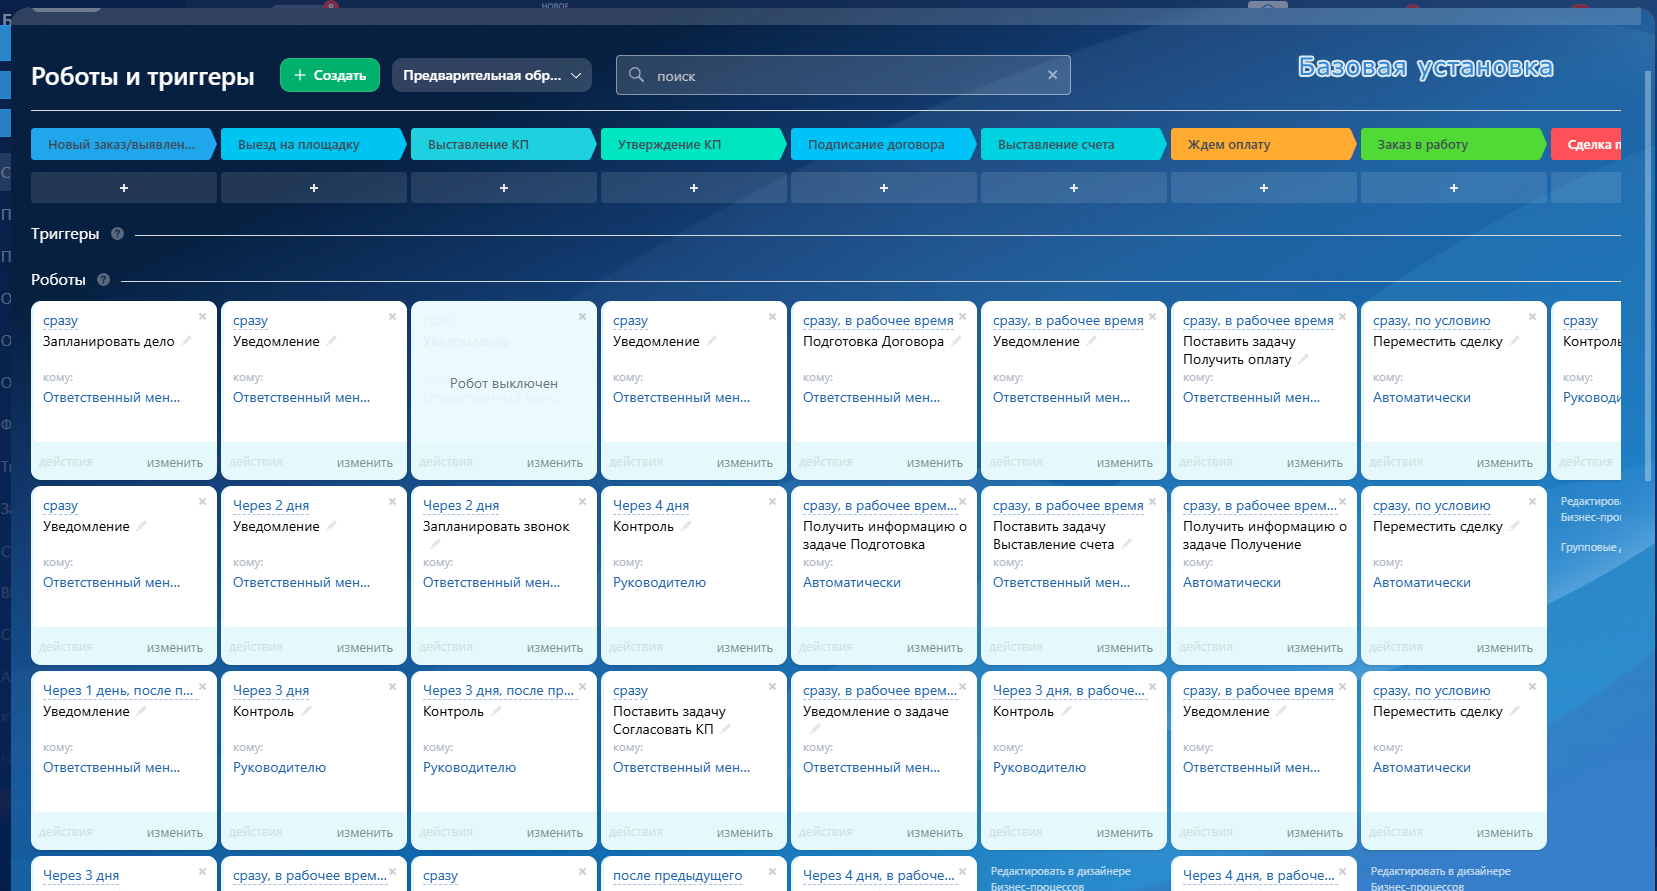1657x891 pixels.
Task: Select the green Заказ в работу stage header
Action: pos(1452,144)
